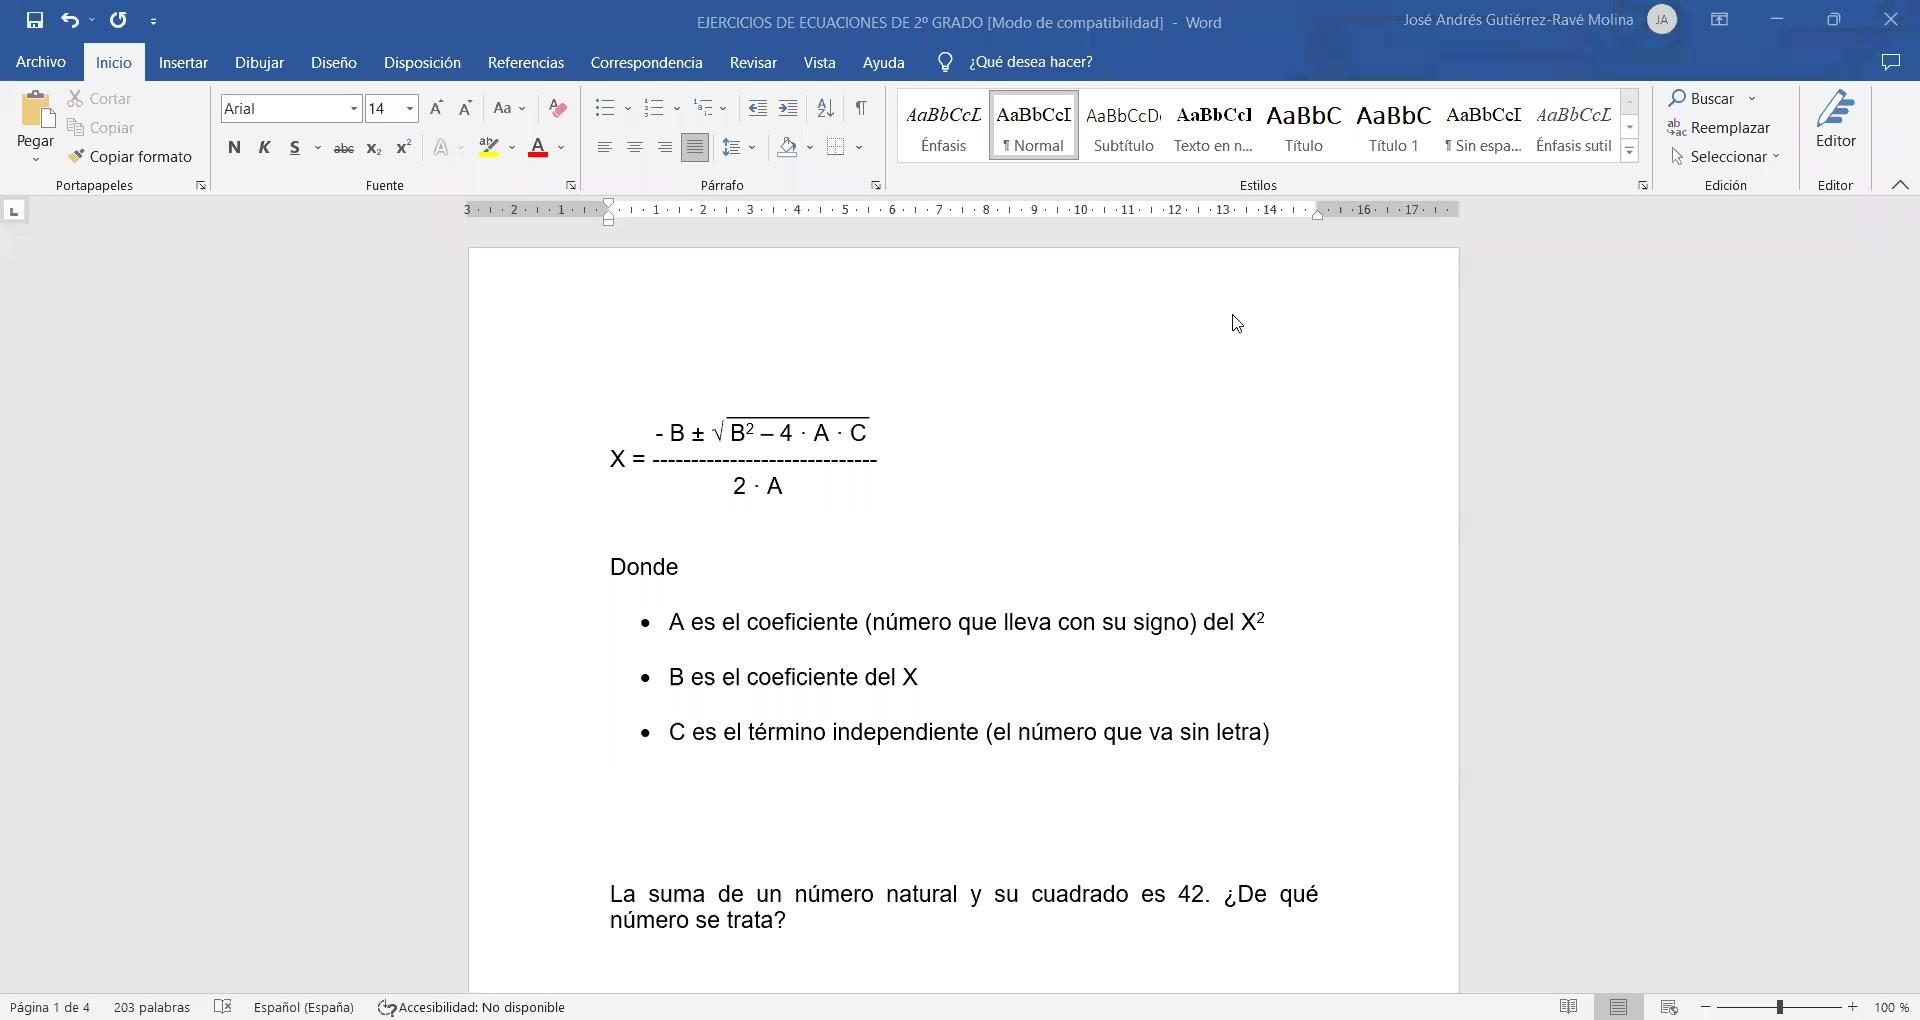Screen dimensions: 1920x1020
Task: Open Paragraph settings dialog launcher
Action: point(876,185)
